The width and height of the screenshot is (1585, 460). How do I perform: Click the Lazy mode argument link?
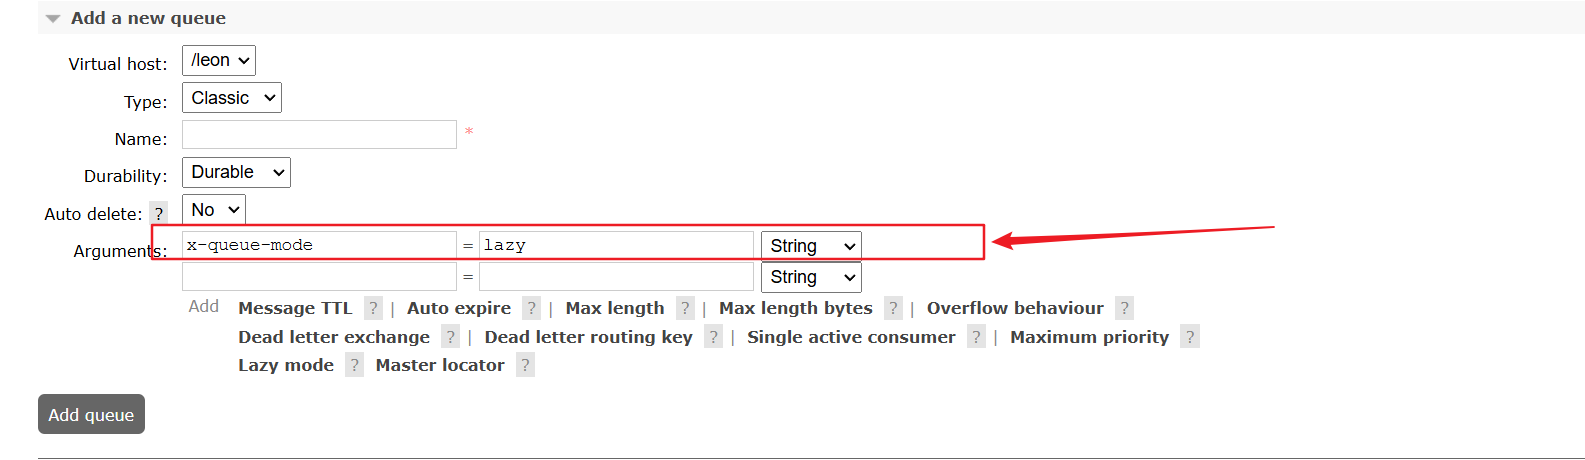pyautogui.click(x=286, y=365)
